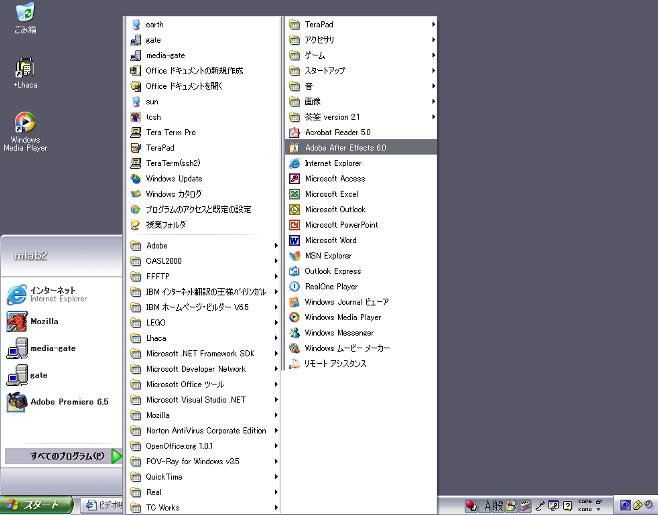Click the red ball tray icon

click(471, 505)
